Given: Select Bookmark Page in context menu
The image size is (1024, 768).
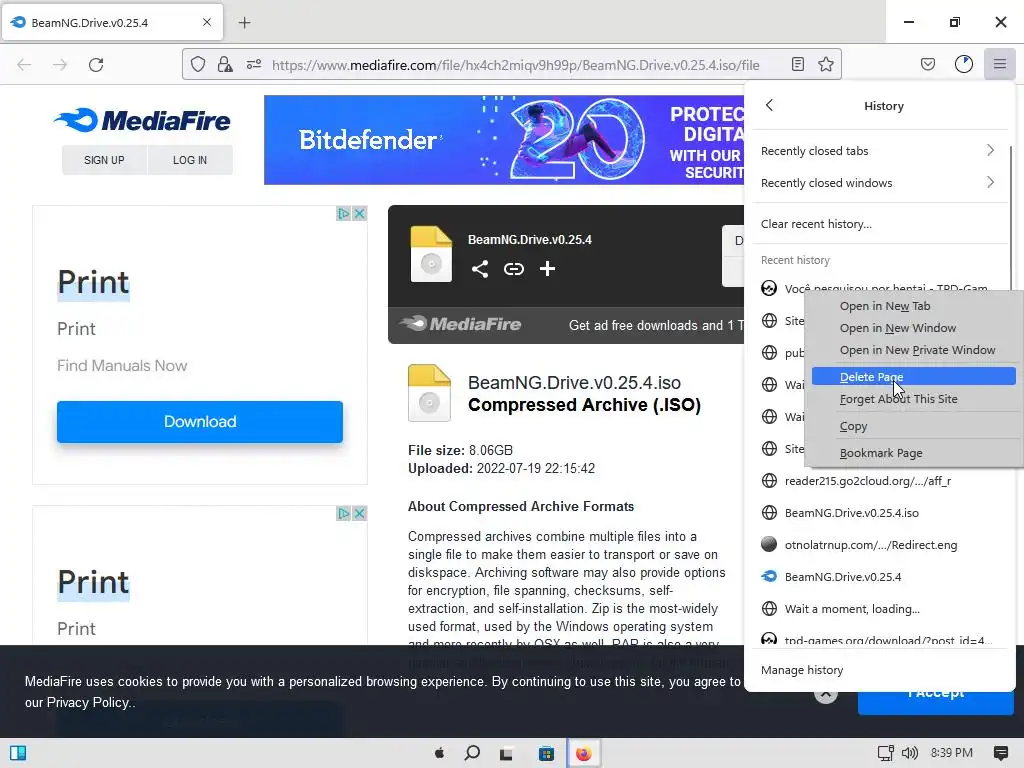Looking at the screenshot, I should [913, 453].
